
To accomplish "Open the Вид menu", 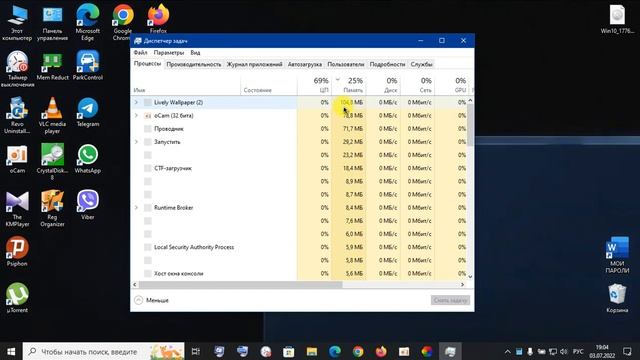I will 195,53.
